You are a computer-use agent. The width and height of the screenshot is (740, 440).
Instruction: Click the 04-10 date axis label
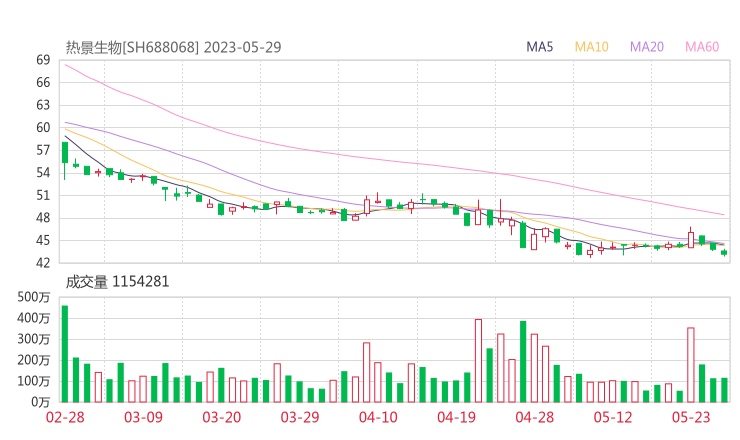point(378,417)
